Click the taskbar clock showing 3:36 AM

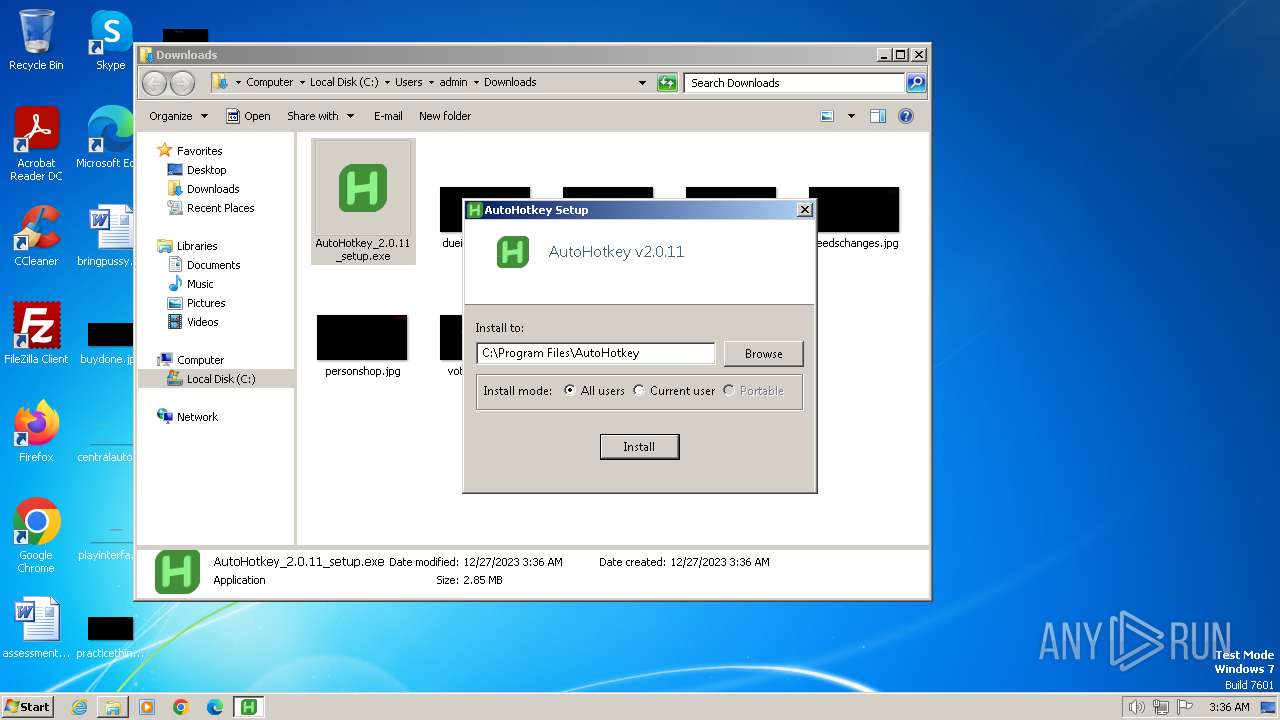(1229, 707)
